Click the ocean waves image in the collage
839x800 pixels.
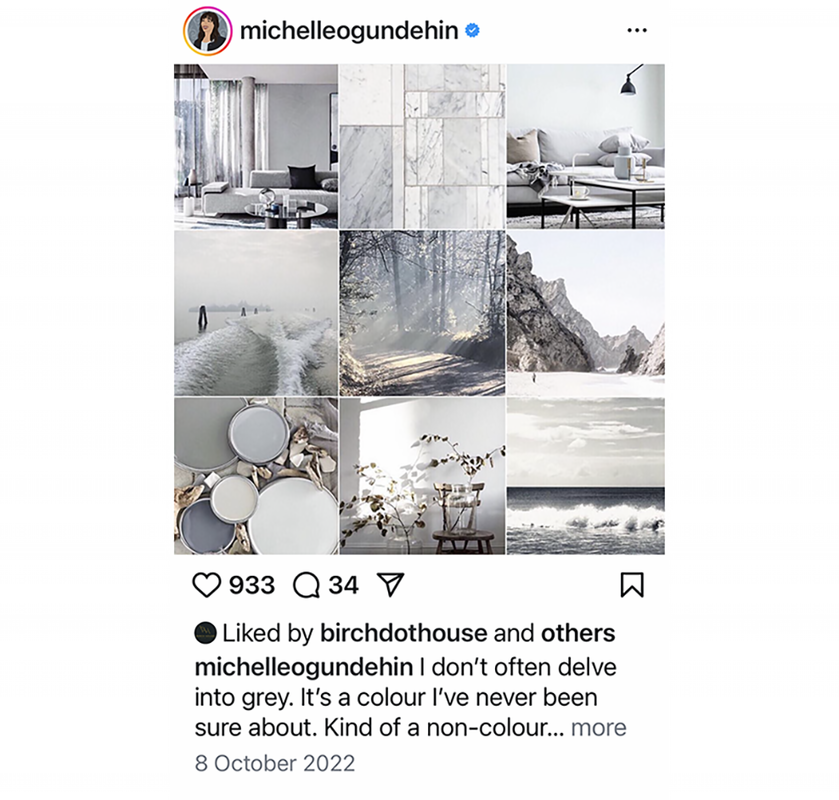[586, 476]
